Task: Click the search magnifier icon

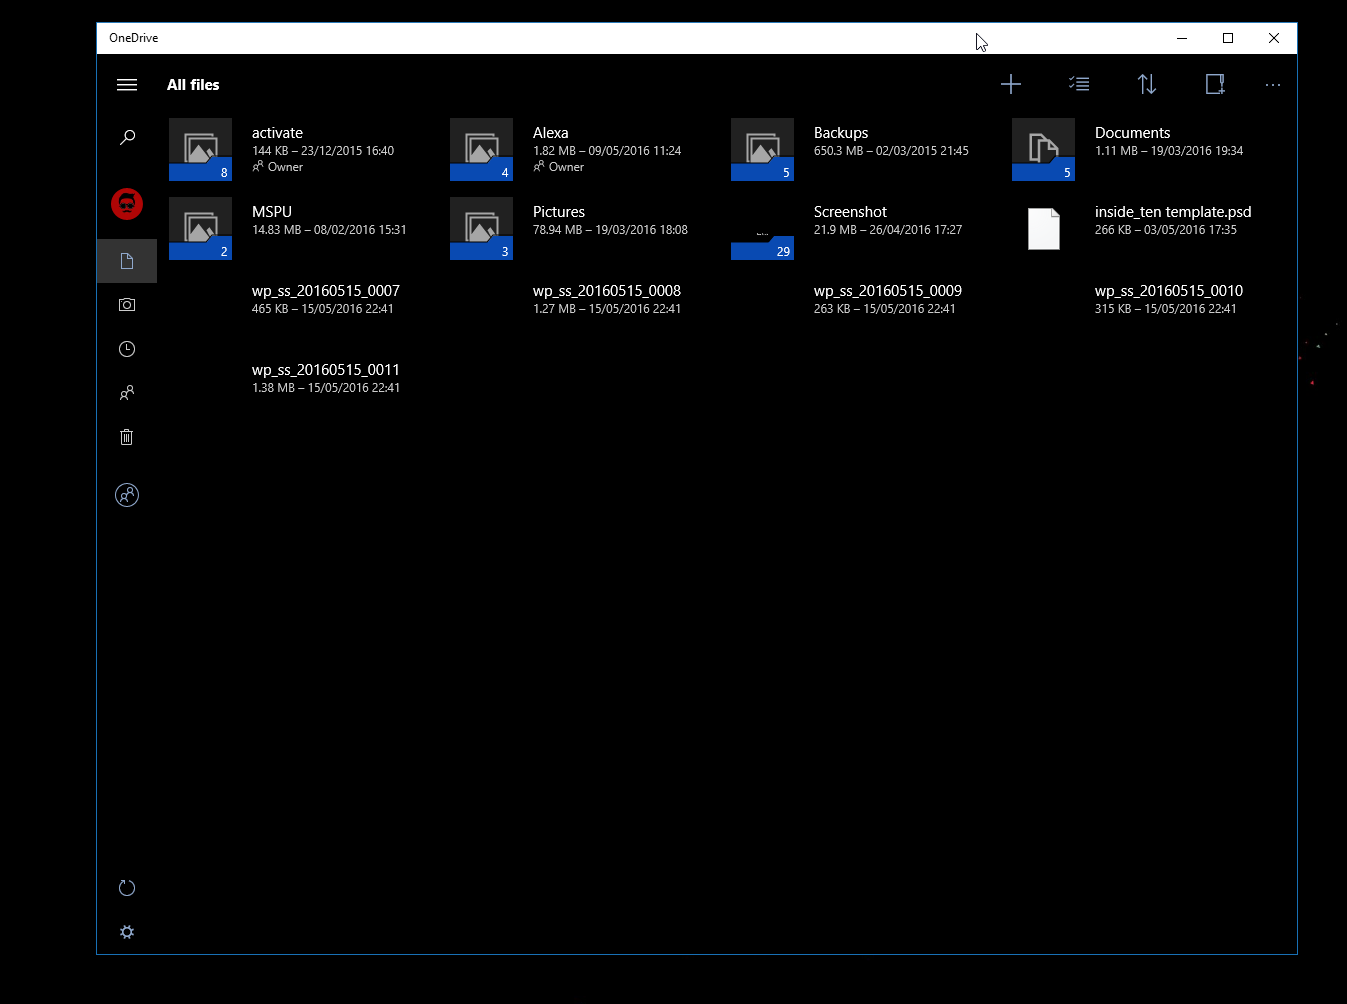Action: (127, 137)
